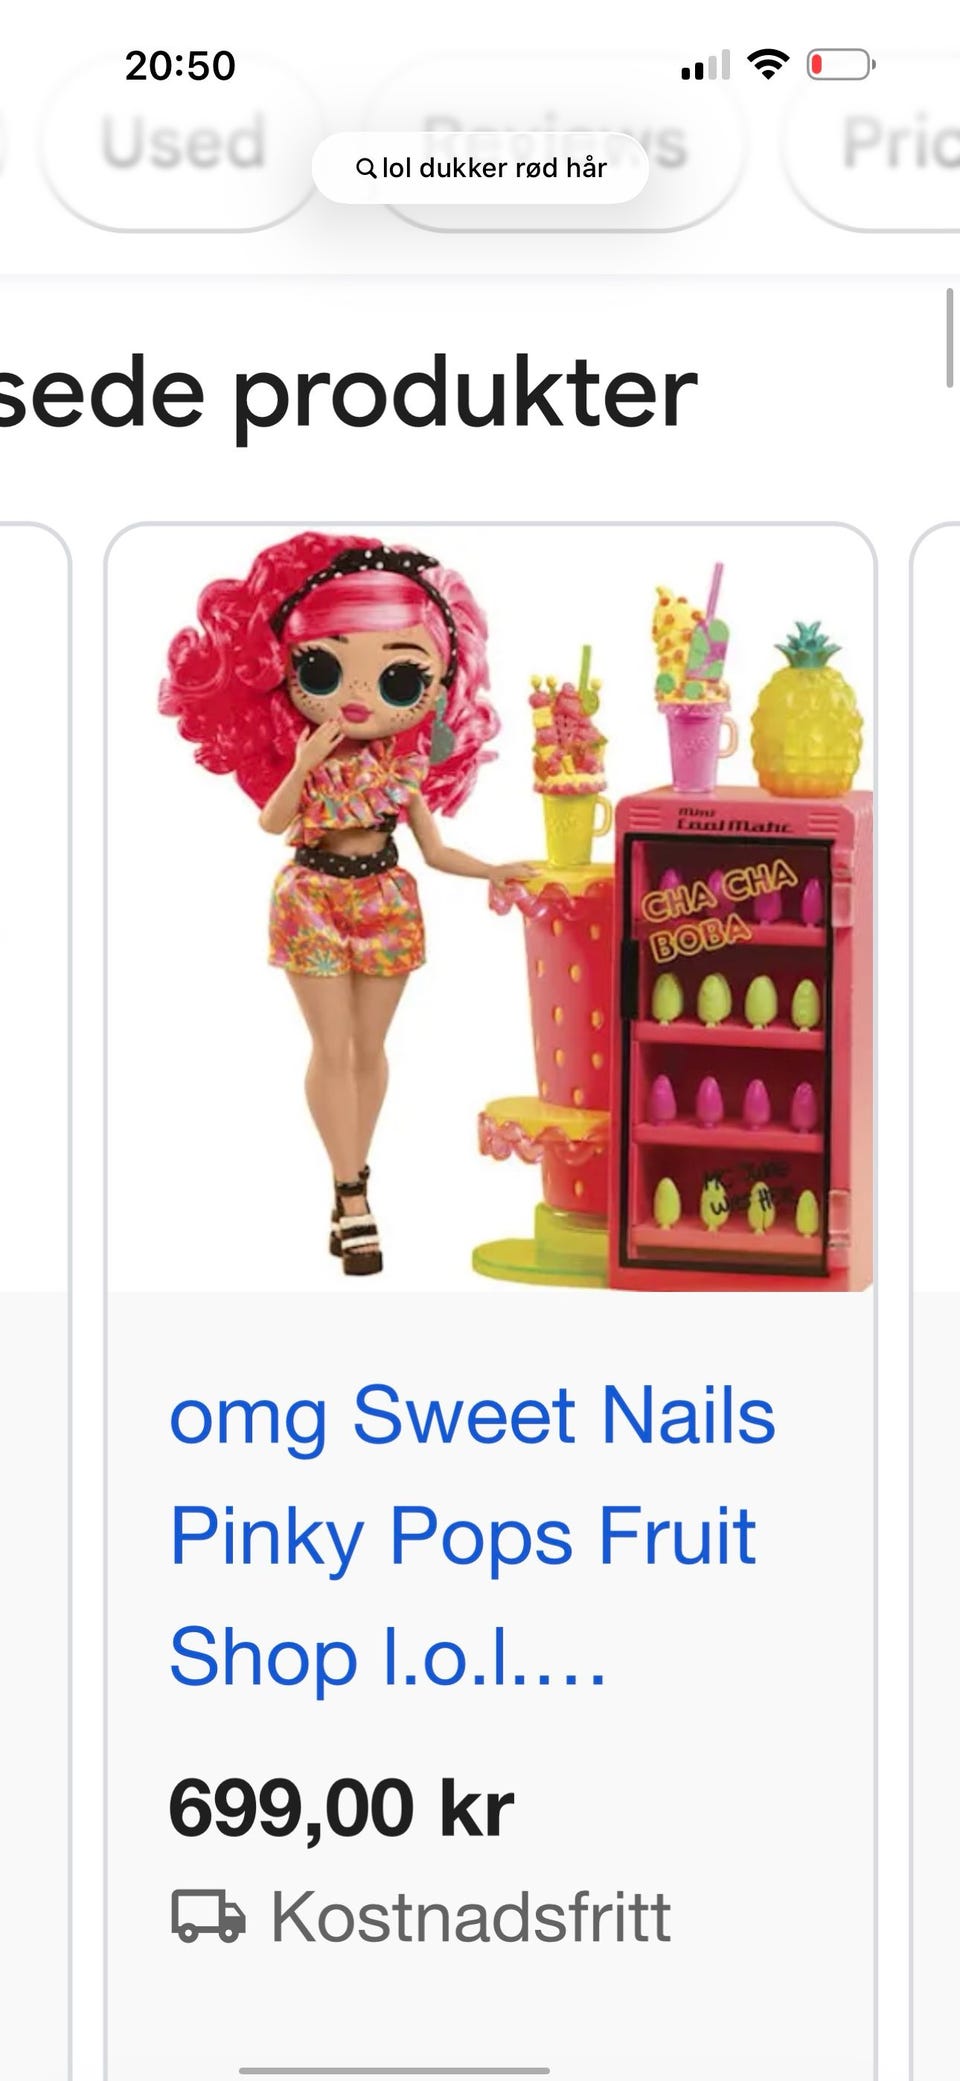Select the blurred "Reviews" filter chip
Screen dimensions: 960x2081
tap(556, 142)
